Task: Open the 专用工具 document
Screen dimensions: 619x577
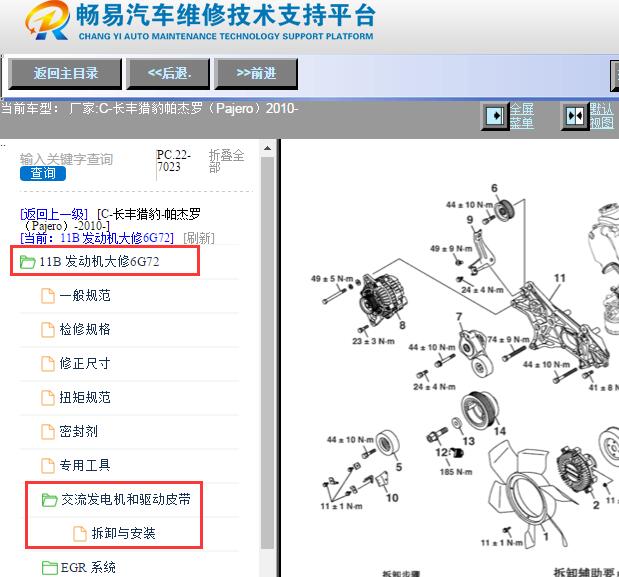Action: (85, 465)
